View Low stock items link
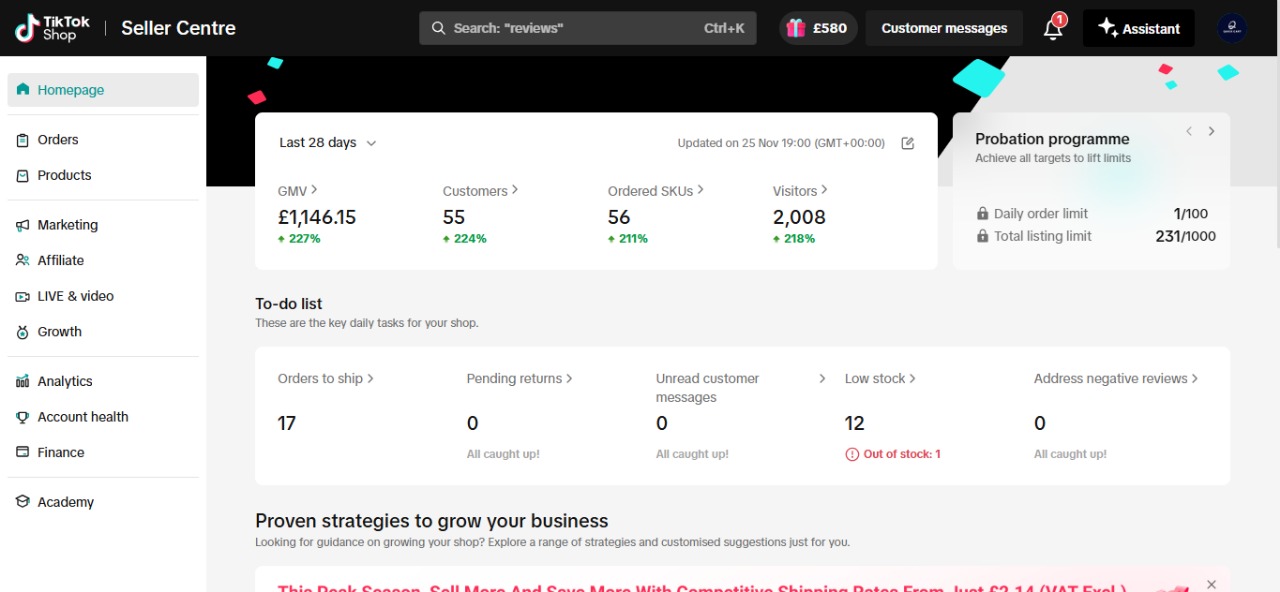 tap(880, 378)
